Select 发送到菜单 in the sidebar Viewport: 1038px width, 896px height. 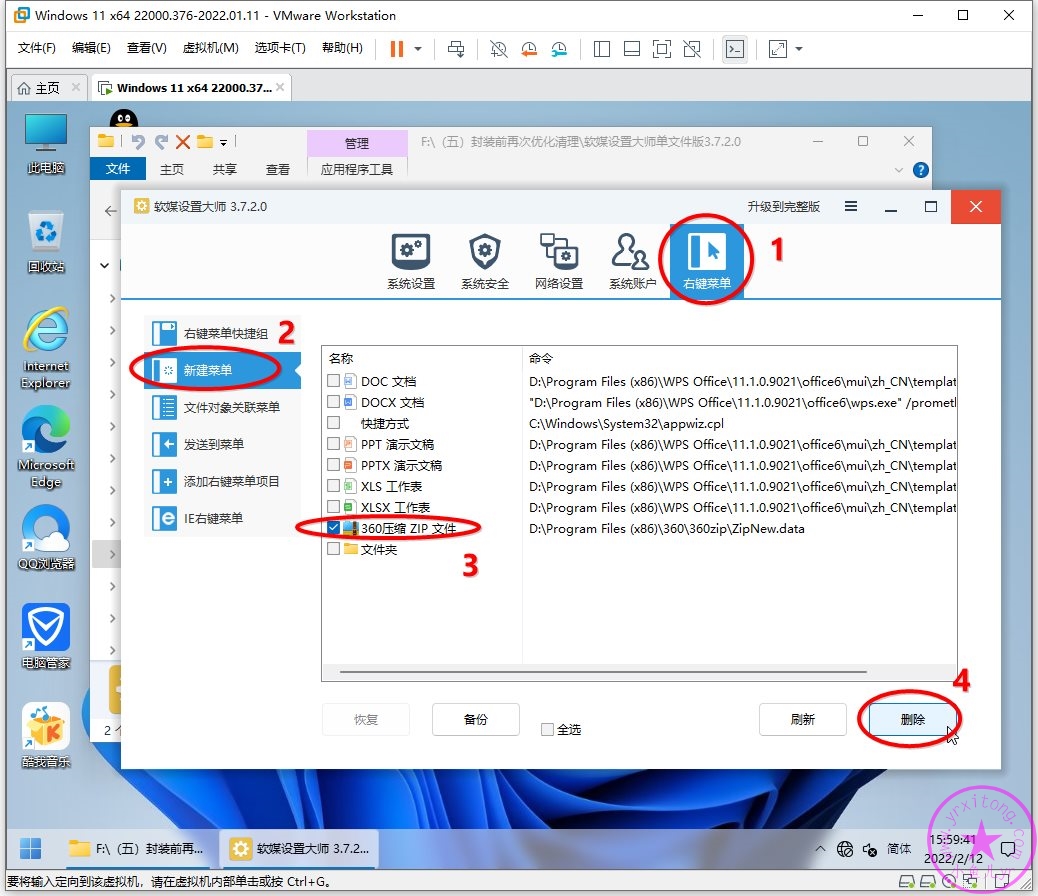click(x=222, y=444)
